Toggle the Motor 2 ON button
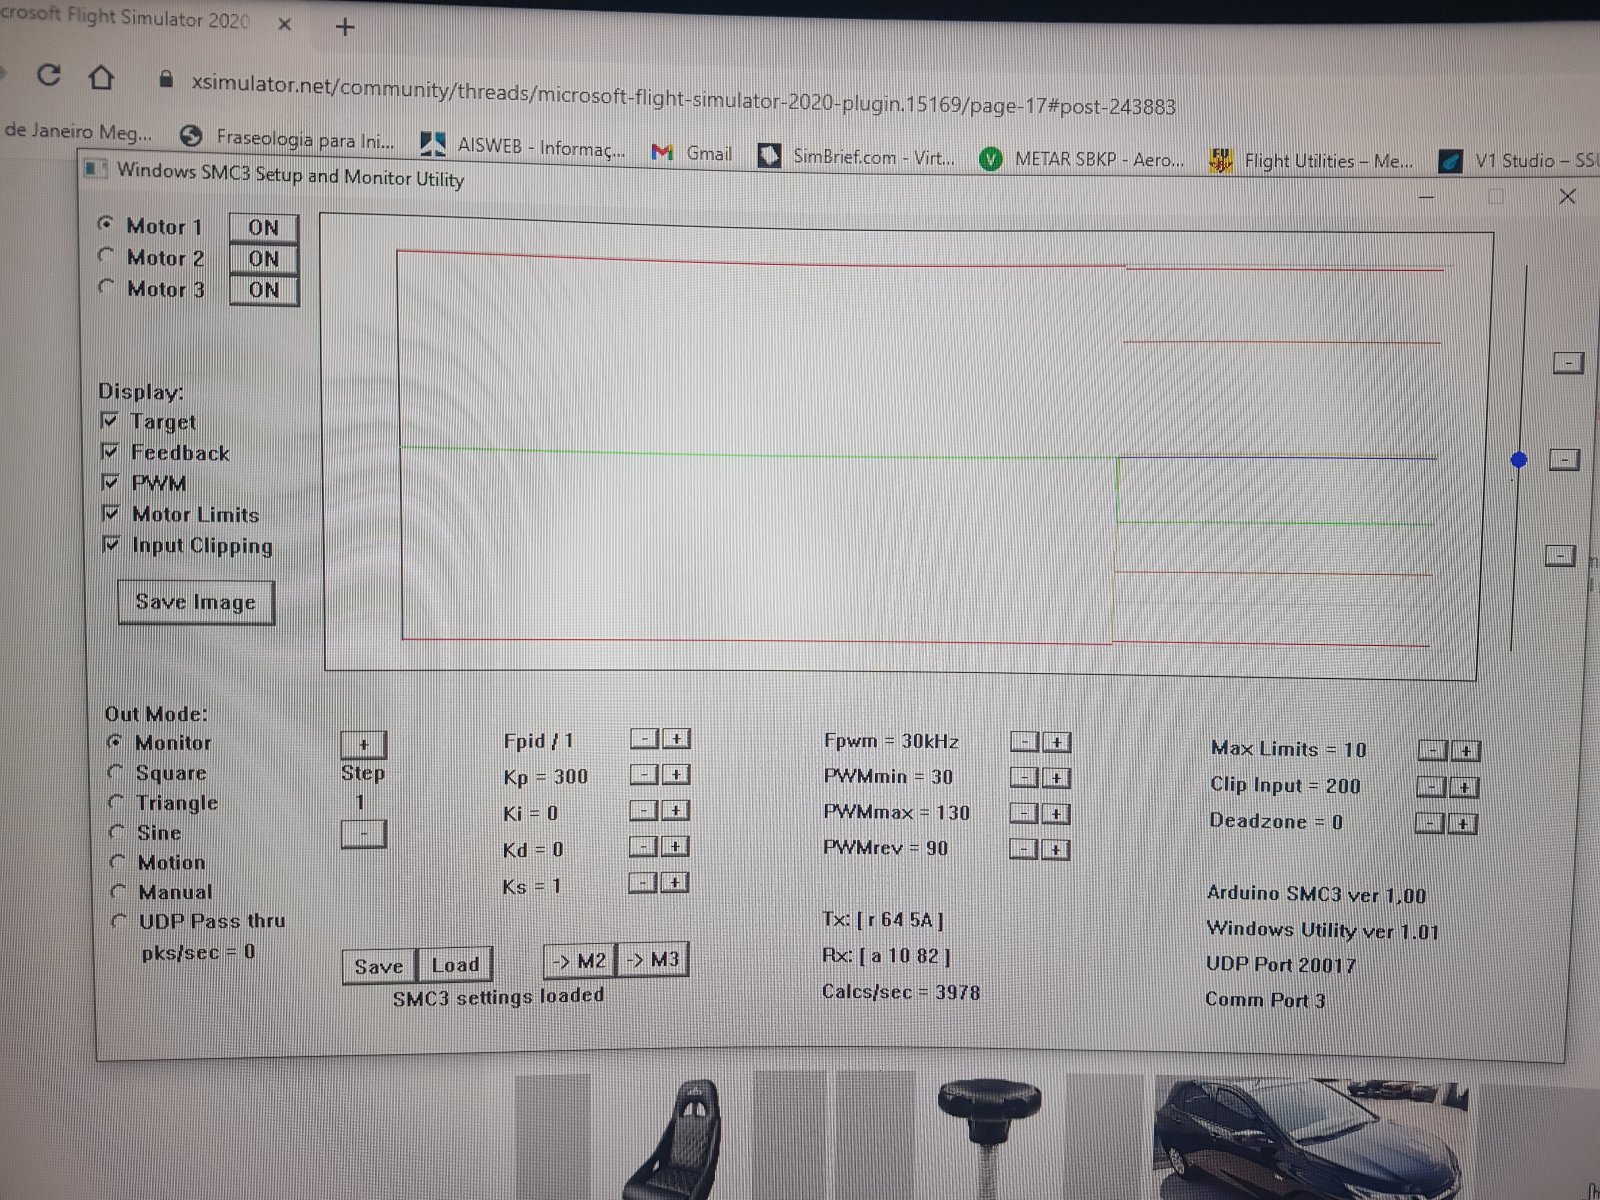The height and width of the screenshot is (1200, 1600). tap(264, 259)
